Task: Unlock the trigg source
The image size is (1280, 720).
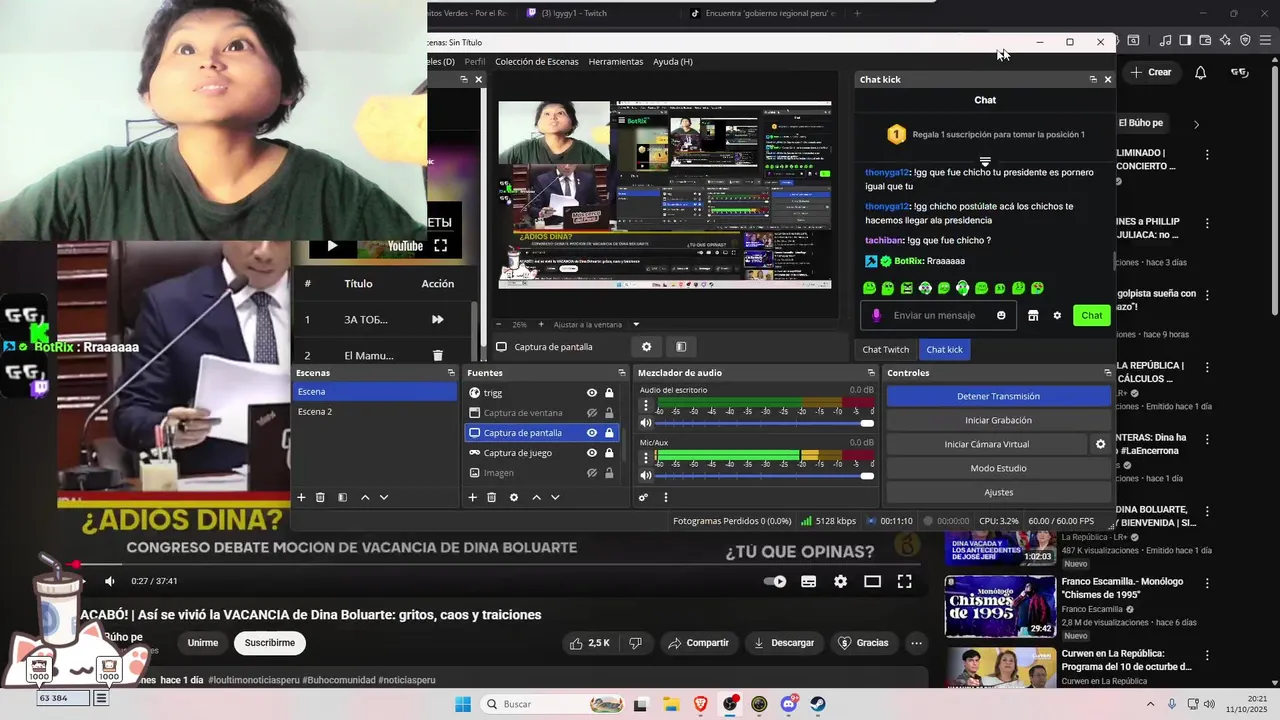Action: point(609,393)
